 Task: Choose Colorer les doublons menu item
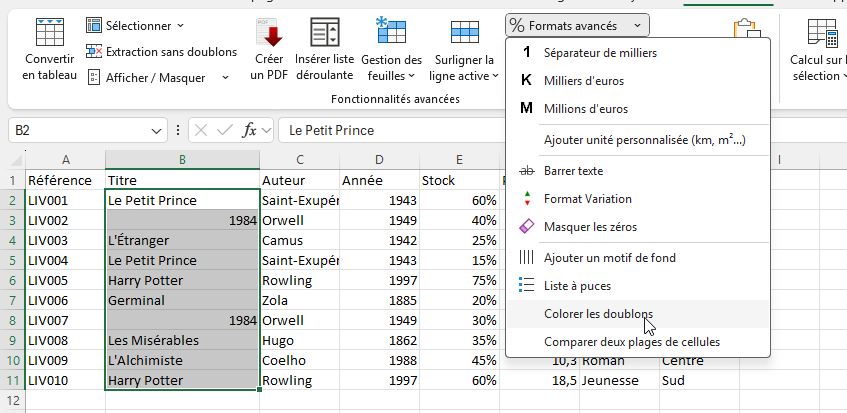click(638, 314)
